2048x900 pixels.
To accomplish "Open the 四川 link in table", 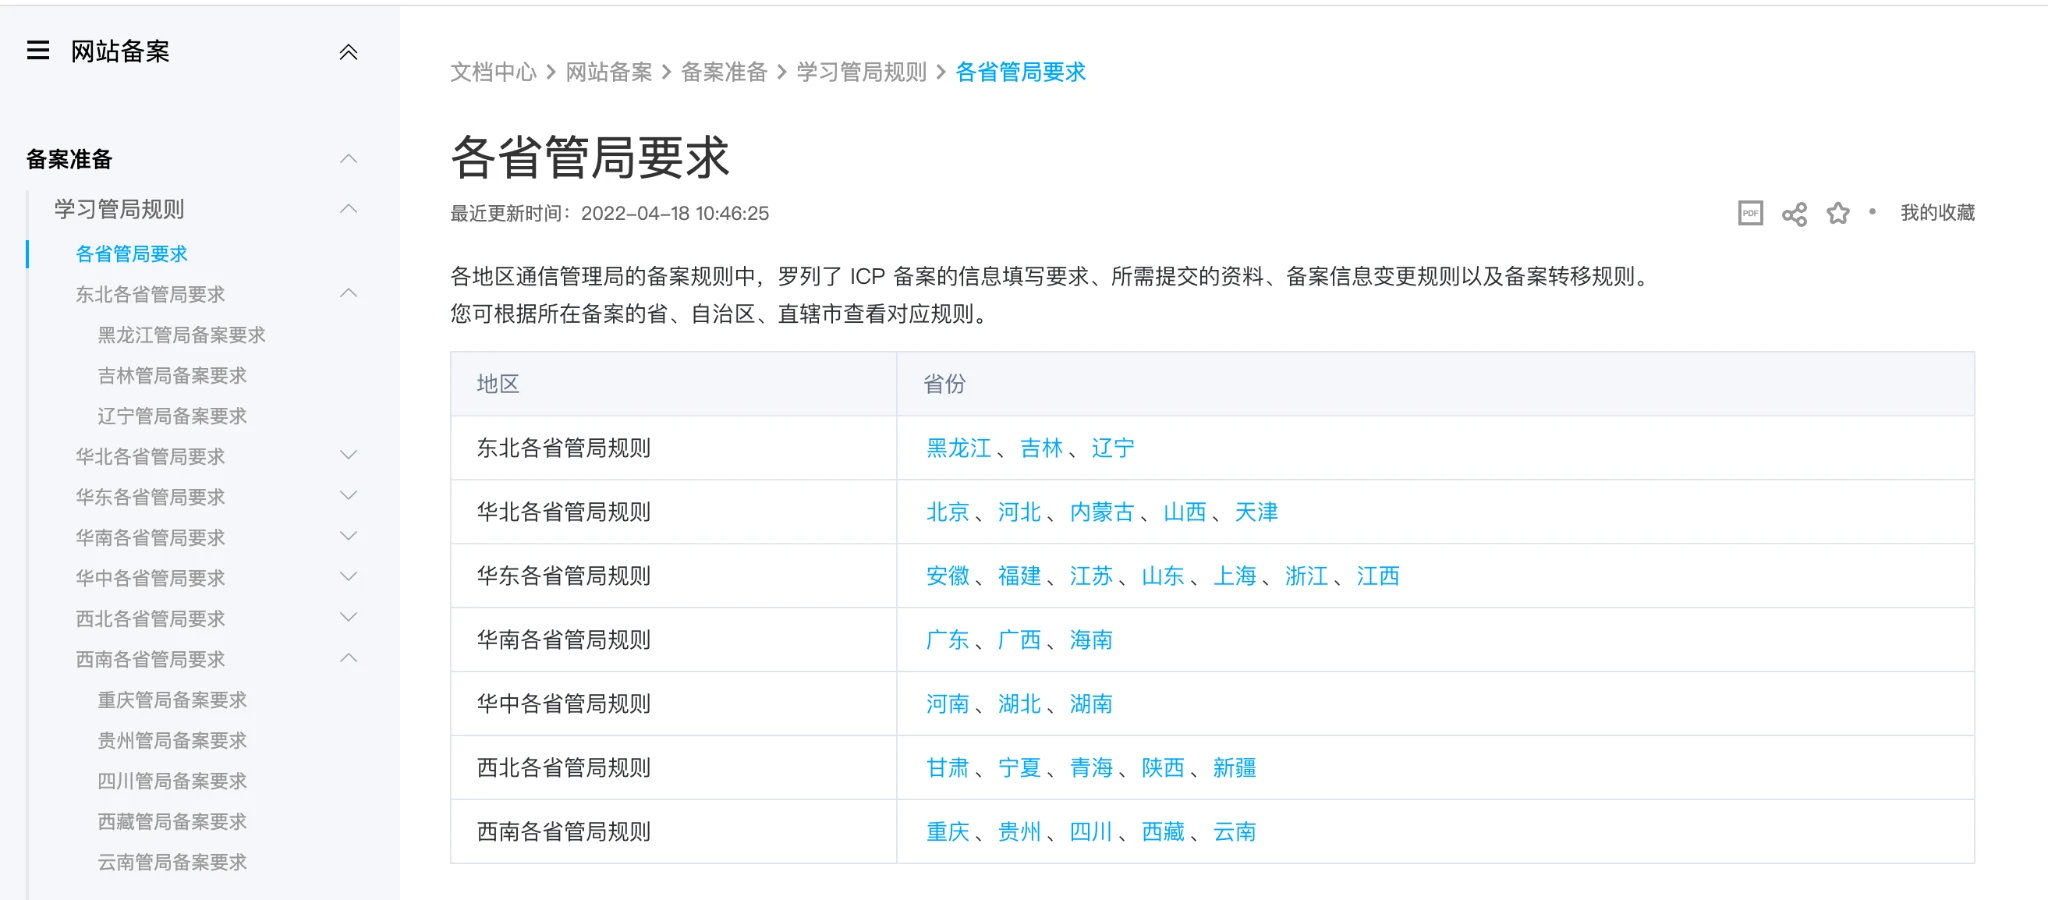I will [x=1091, y=832].
